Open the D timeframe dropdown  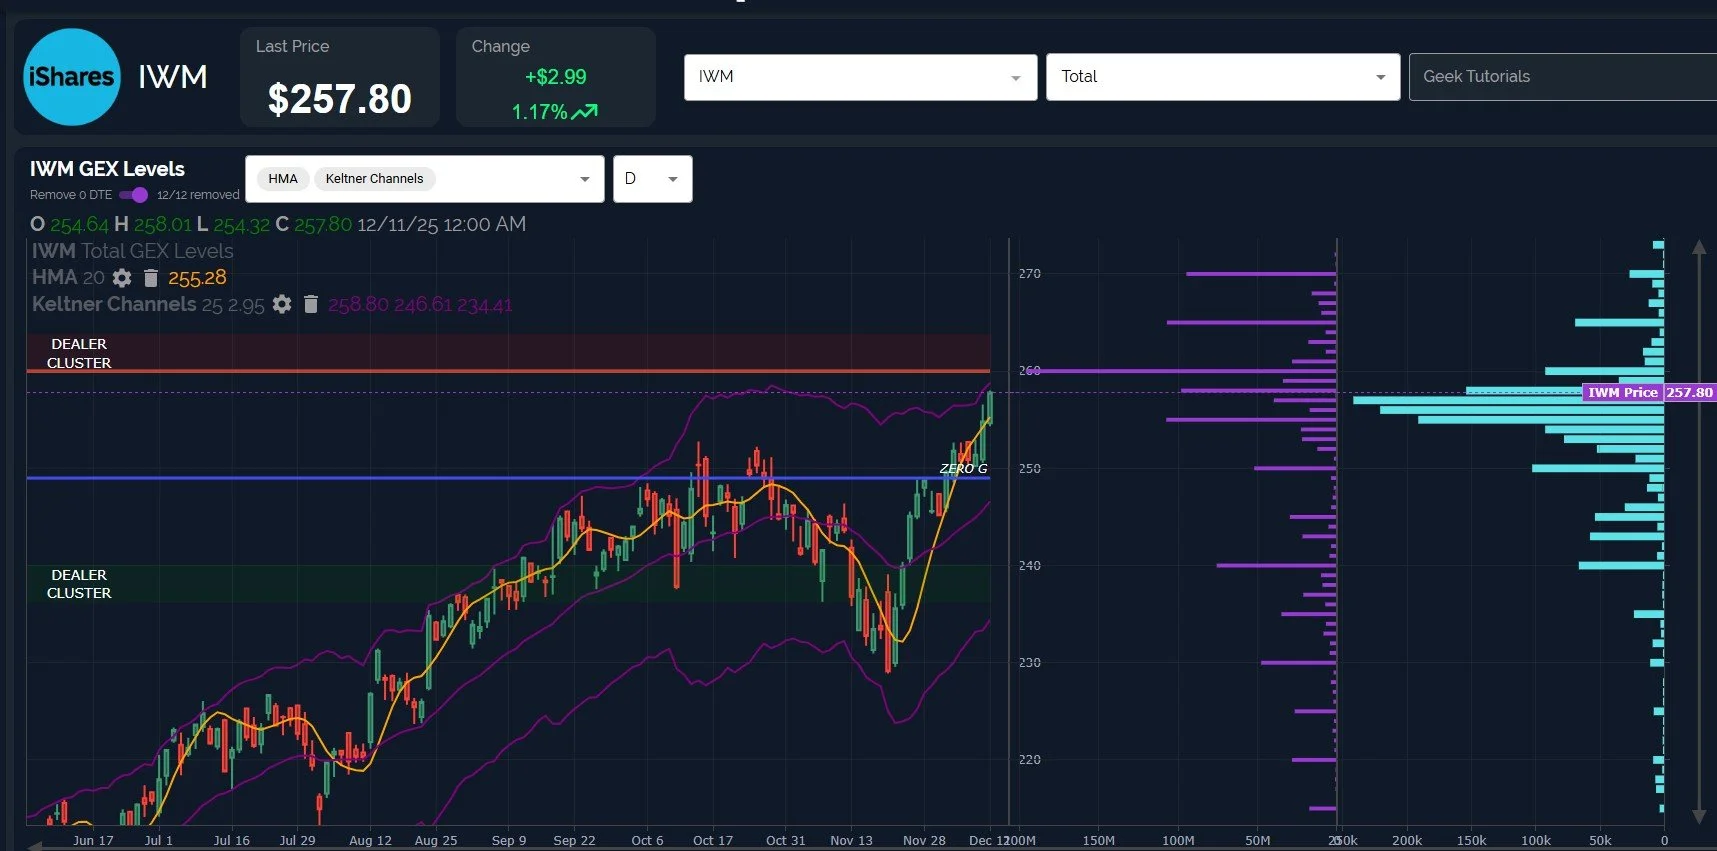652,179
